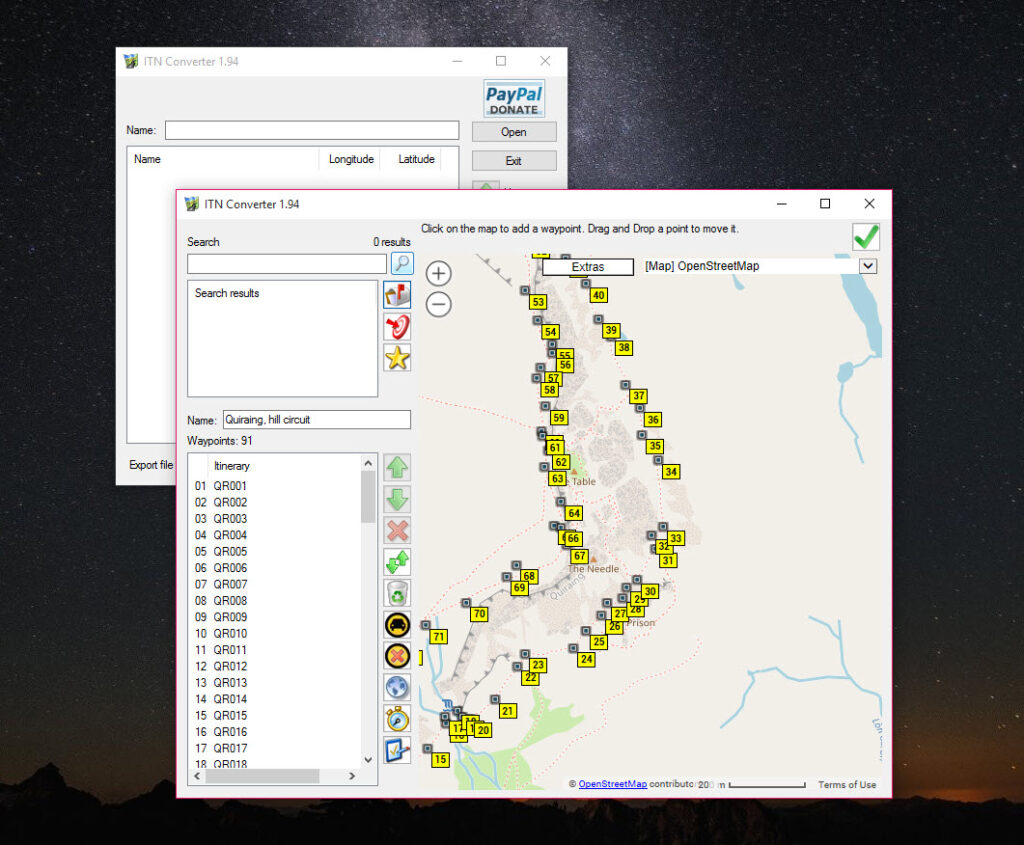Zoom out on the map
Viewport: 1024px width, 845px height.
tap(439, 305)
